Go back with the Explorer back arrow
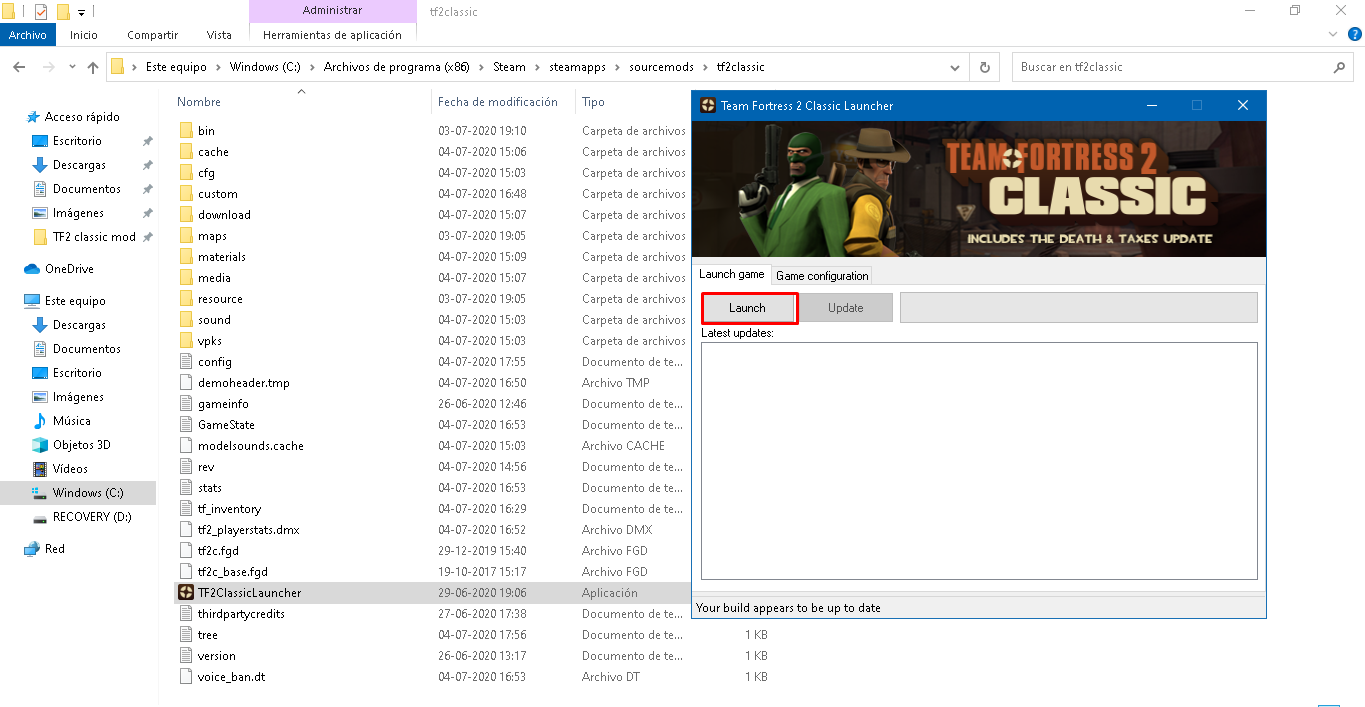The image size is (1365, 707). [18, 67]
